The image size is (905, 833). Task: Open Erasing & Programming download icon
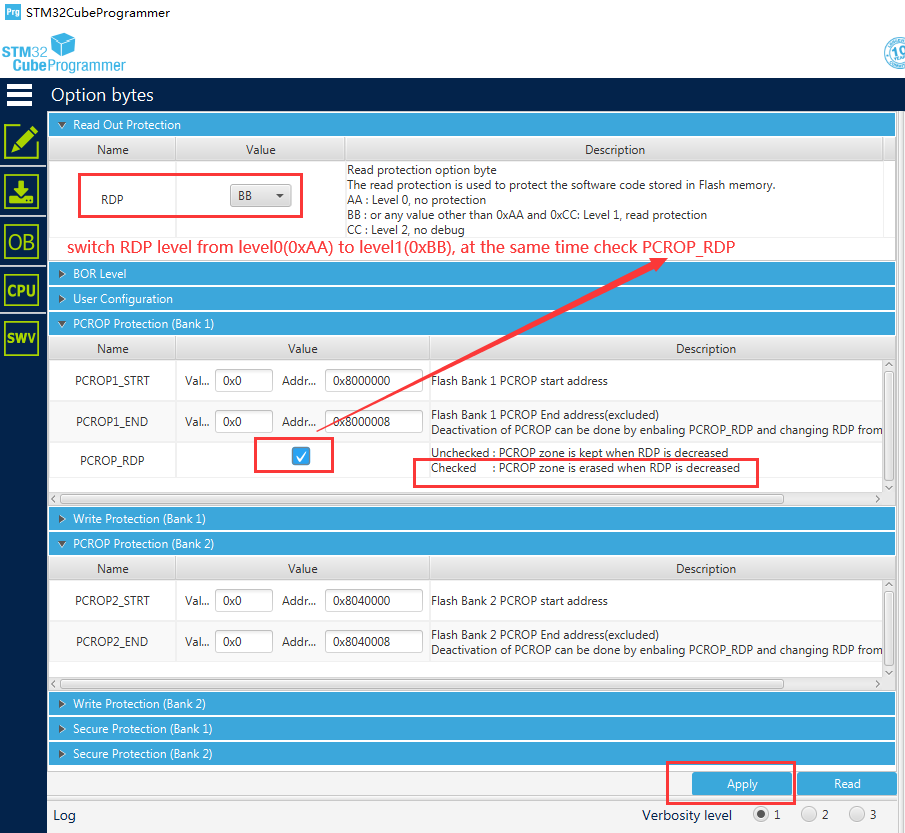tap(22, 192)
